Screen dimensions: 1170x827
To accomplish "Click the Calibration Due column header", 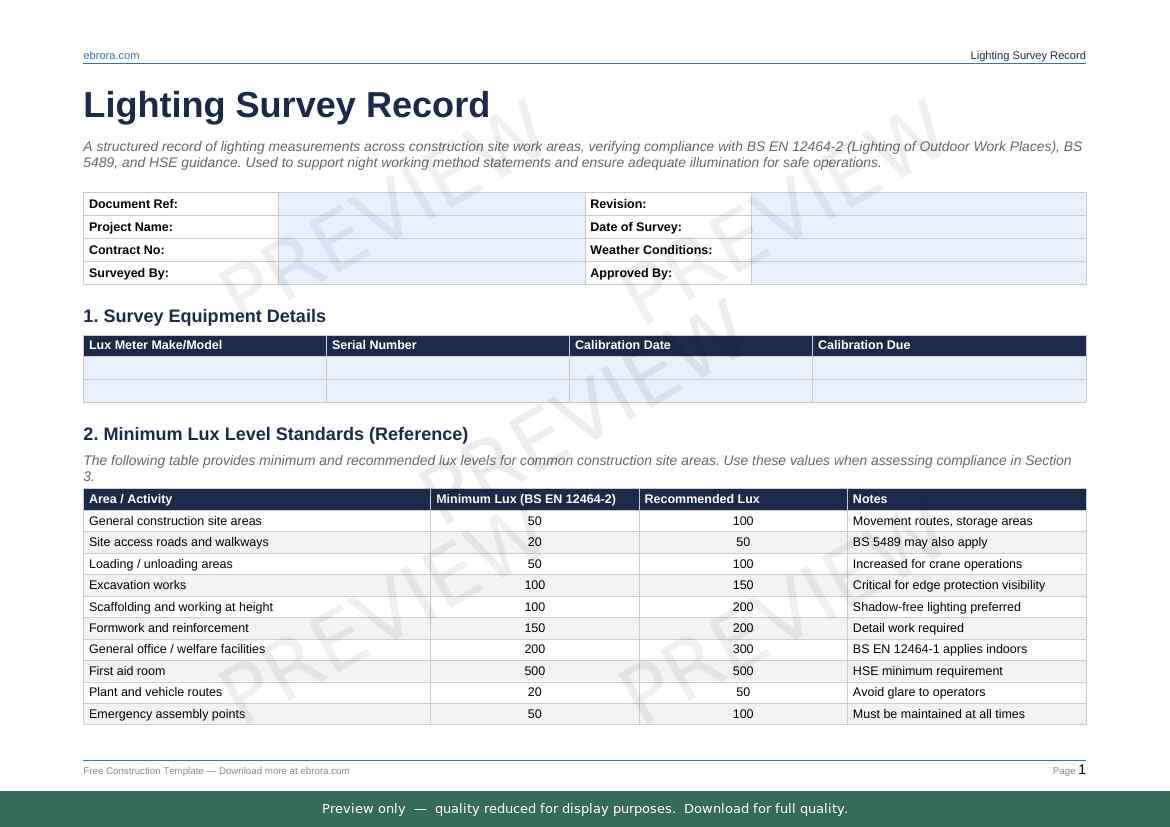I will click(864, 345).
